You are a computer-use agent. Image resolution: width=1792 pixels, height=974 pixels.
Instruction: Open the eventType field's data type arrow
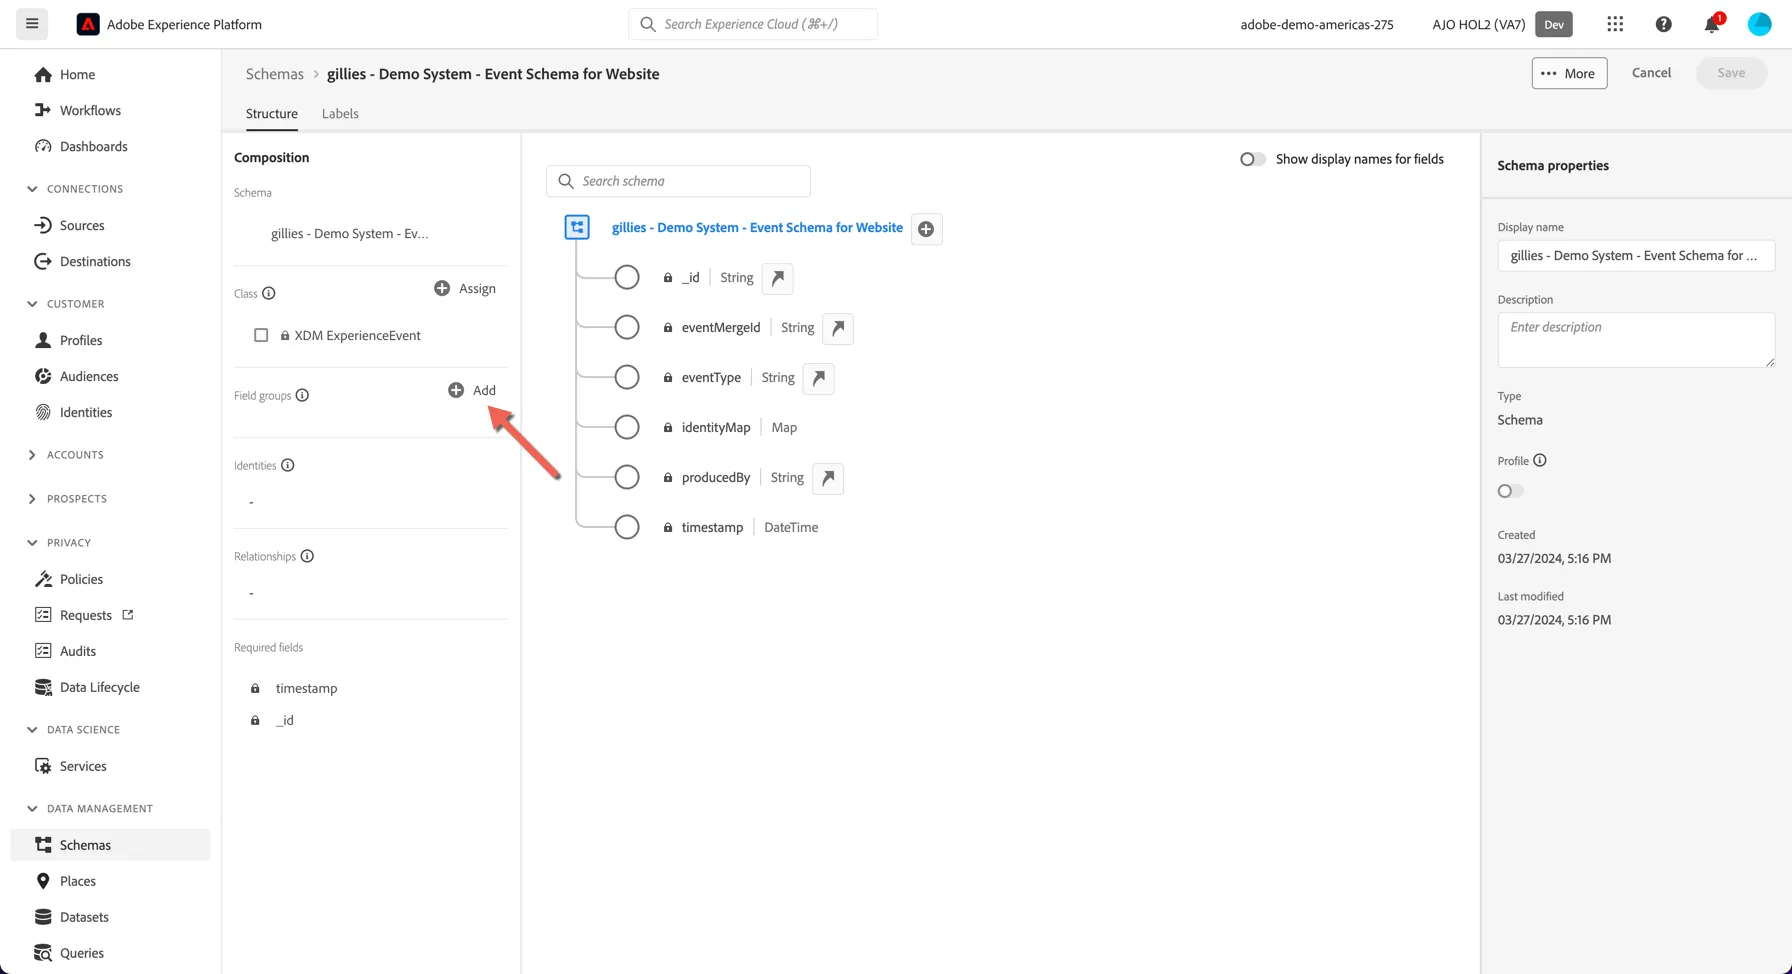click(x=818, y=378)
